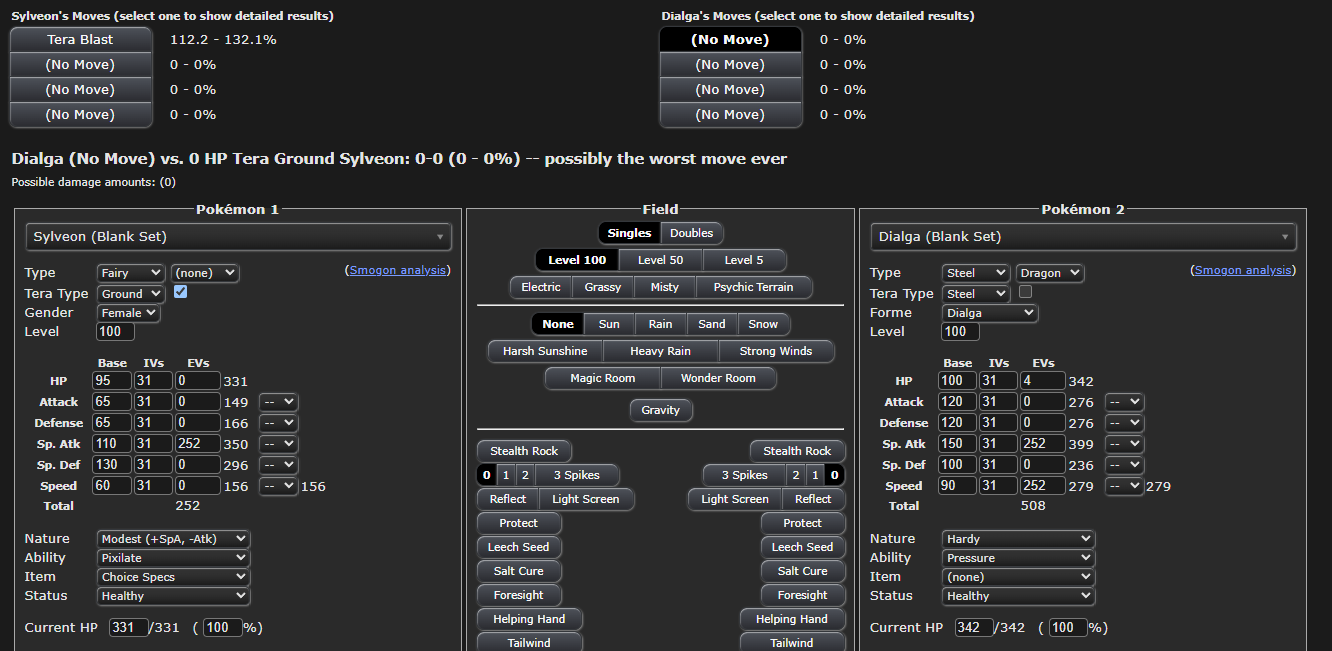Open Dialga's Forme dropdown
This screenshot has height=651, width=1332.
coord(990,312)
